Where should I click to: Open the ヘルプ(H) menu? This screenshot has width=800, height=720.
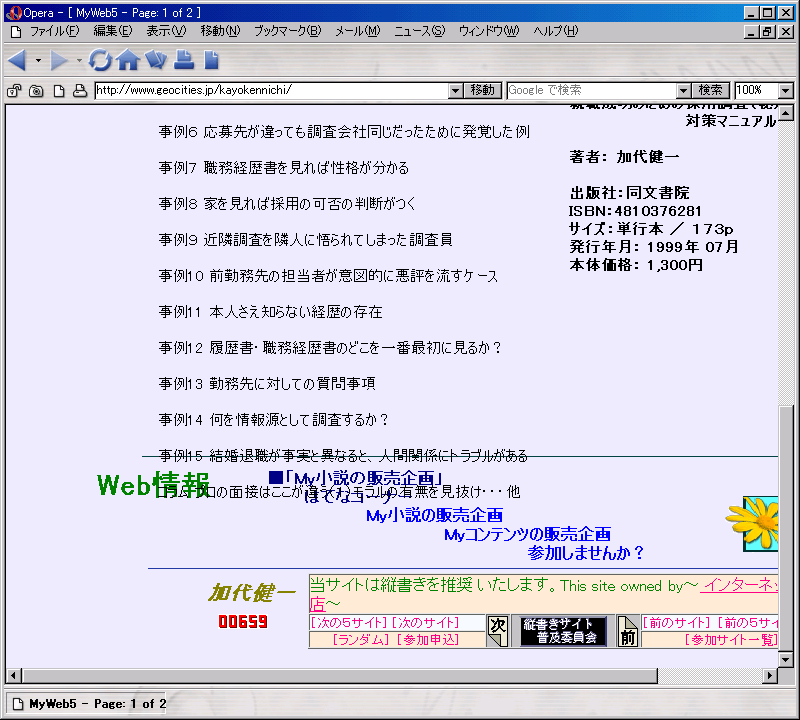(556, 31)
